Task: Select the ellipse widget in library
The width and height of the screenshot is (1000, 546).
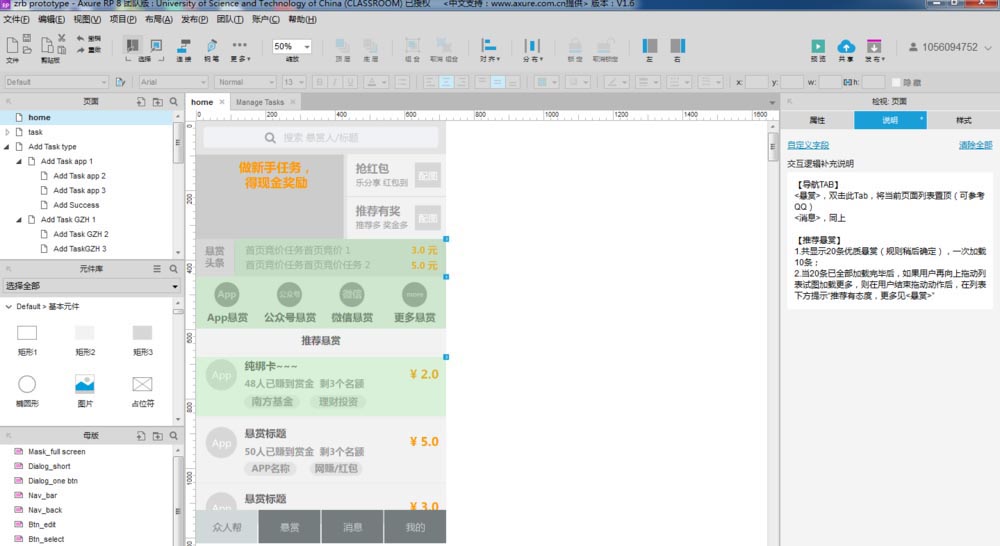Action: (x=27, y=384)
